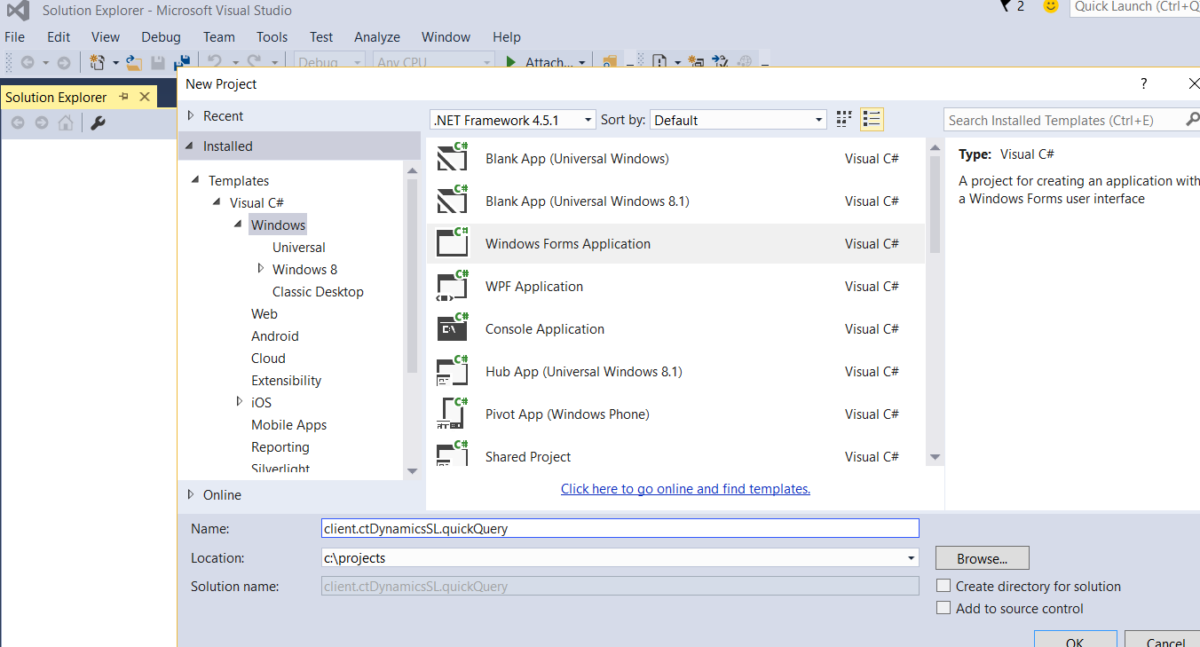Click Solution Explorer Back arrow icon
Screen dimensions: 1200x647
[17, 123]
